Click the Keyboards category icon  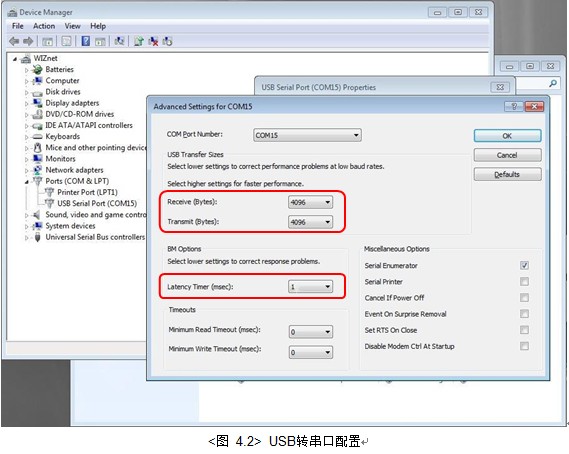tap(37, 137)
